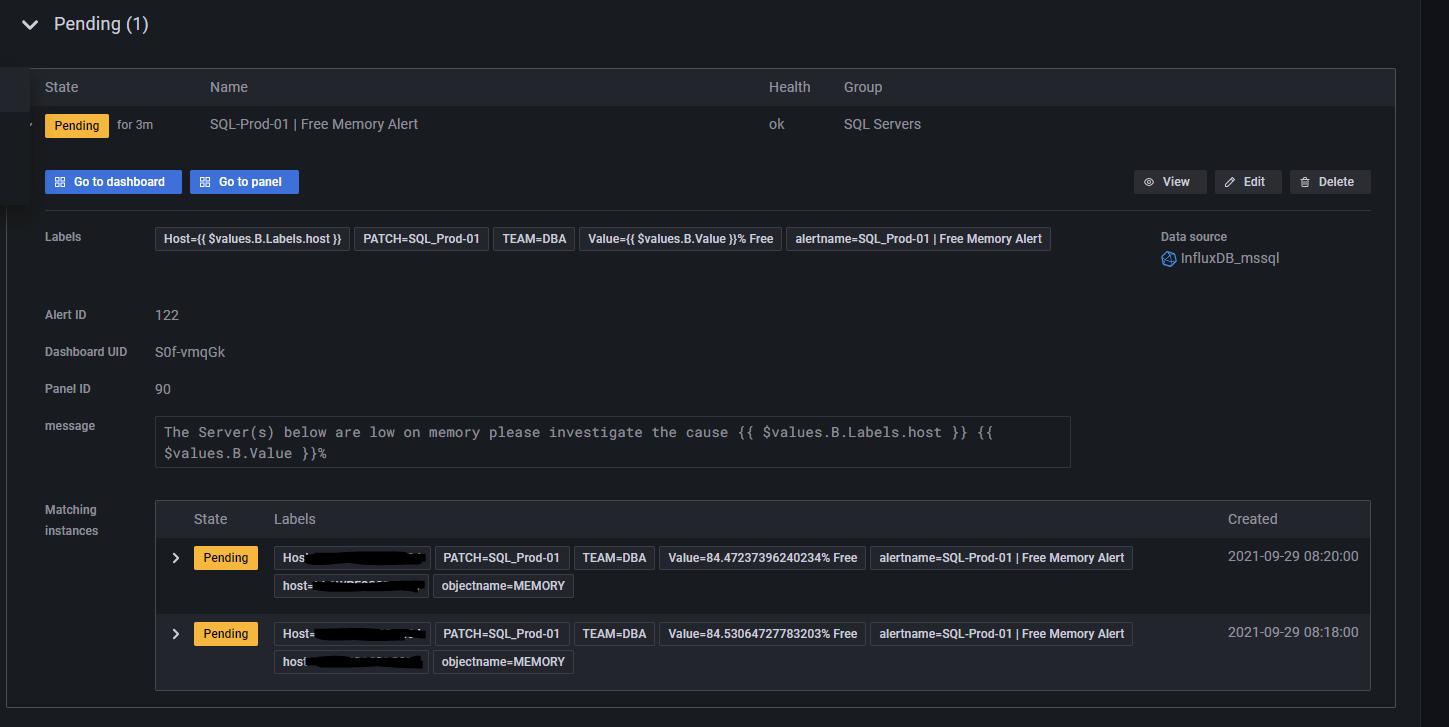The height and width of the screenshot is (727, 1449).
Task: Click the objectname=MEMORY tag in second instance
Action: pyautogui.click(x=503, y=662)
